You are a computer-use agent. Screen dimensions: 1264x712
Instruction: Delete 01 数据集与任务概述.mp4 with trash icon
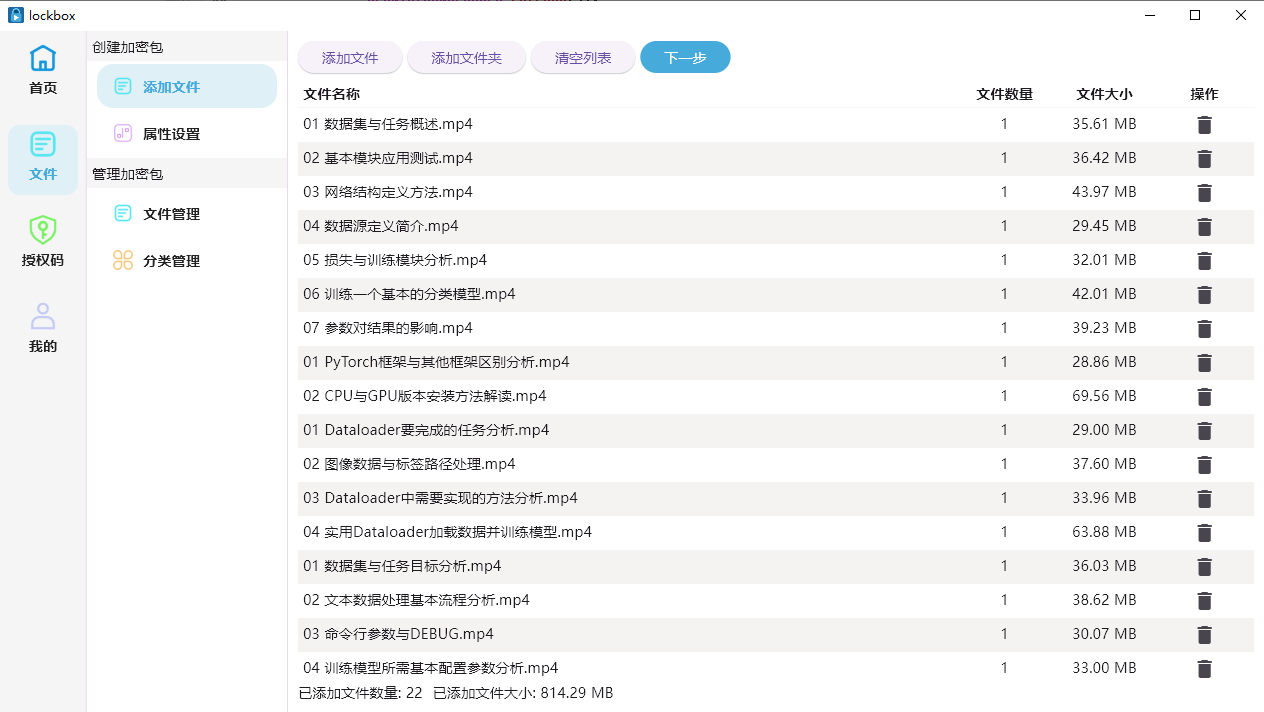coord(1204,125)
